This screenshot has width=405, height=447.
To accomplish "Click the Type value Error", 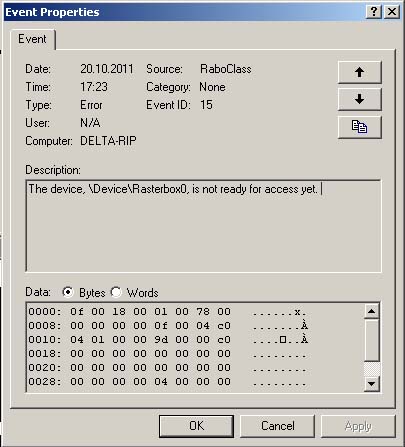I will click(x=91, y=105).
